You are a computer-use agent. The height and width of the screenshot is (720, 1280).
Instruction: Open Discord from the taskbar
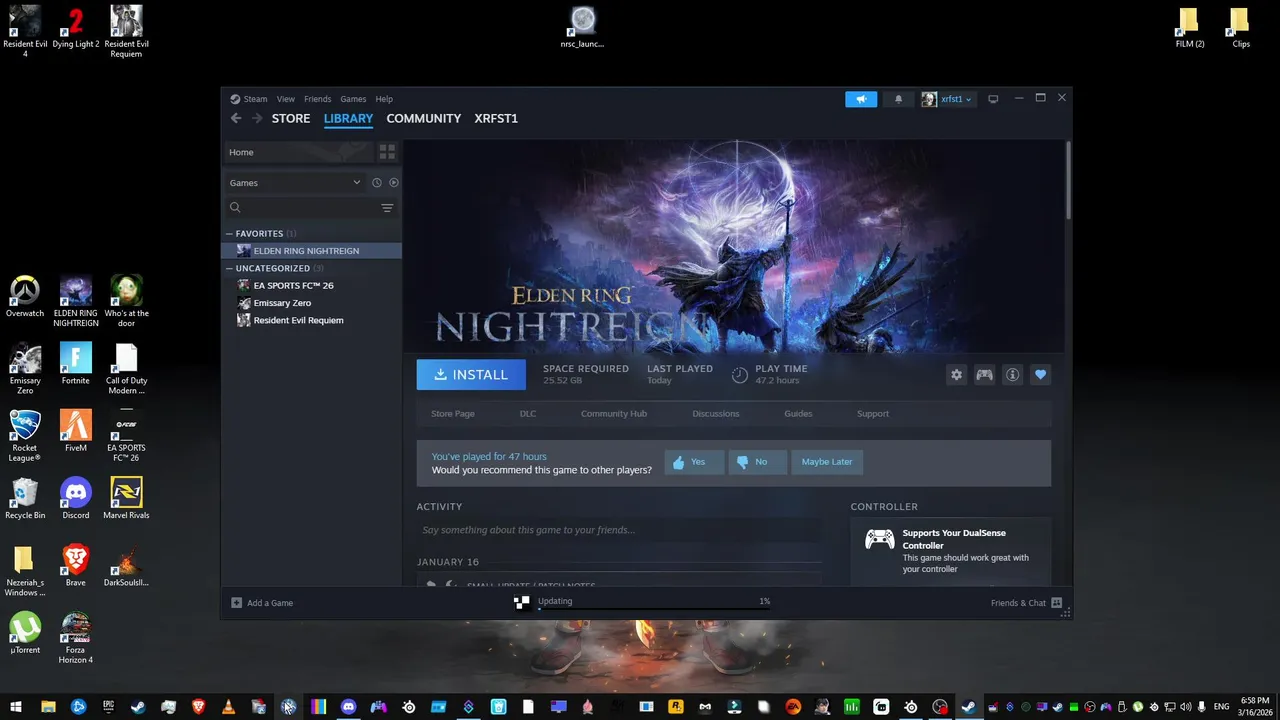coord(348,708)
